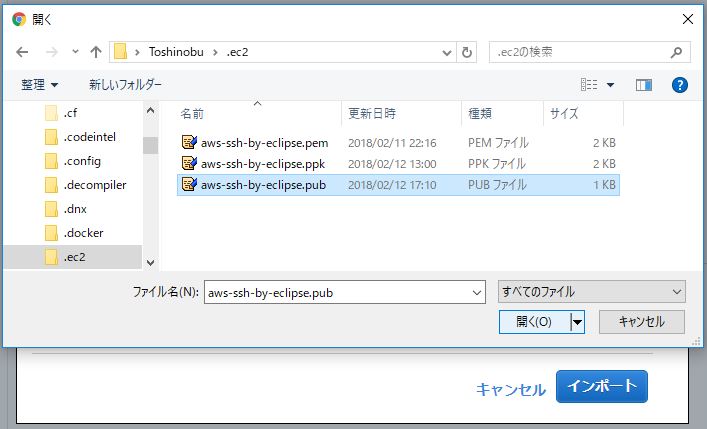Click into the ファイル名 text field

(337, 292)
